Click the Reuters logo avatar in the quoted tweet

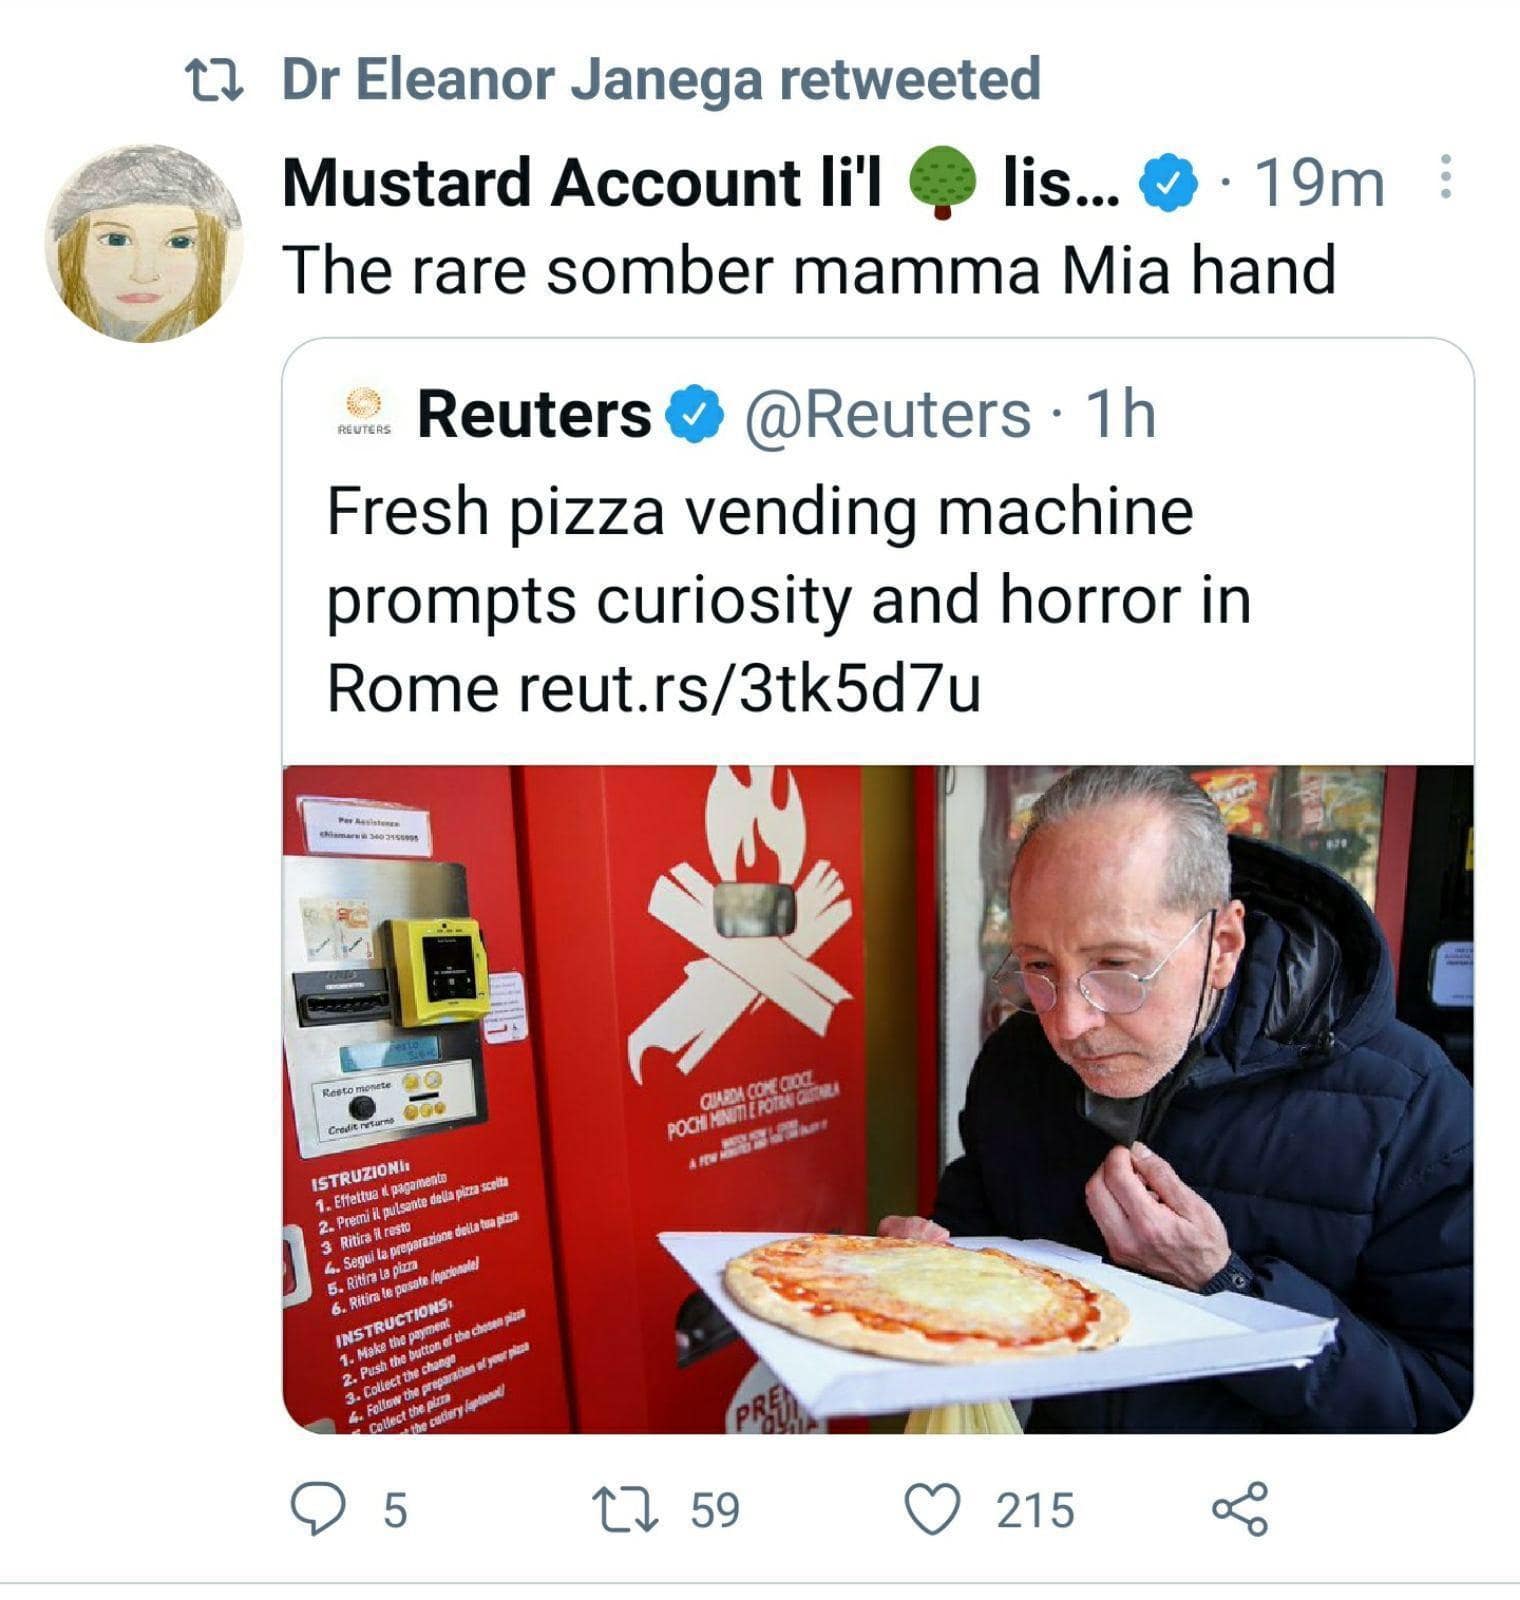click(364, 411)
